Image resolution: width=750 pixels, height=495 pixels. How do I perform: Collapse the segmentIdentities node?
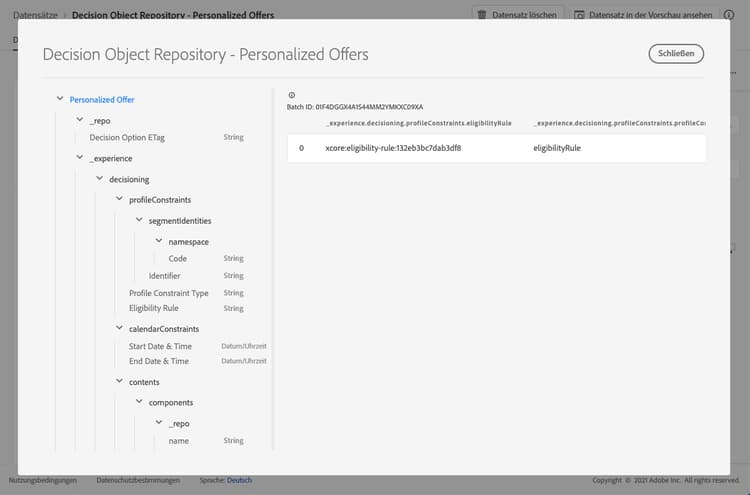[139, 220]
